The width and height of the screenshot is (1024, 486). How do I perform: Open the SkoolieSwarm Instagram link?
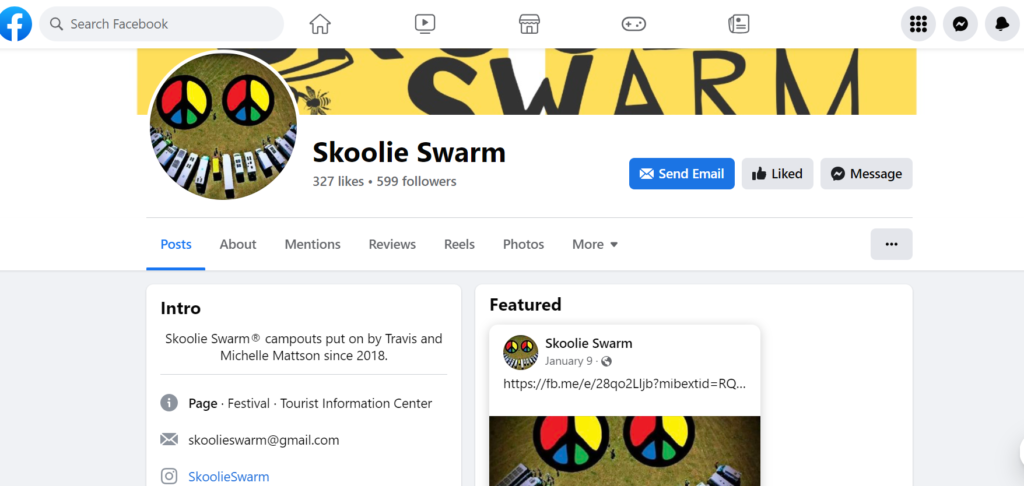(x=229, y=477)
